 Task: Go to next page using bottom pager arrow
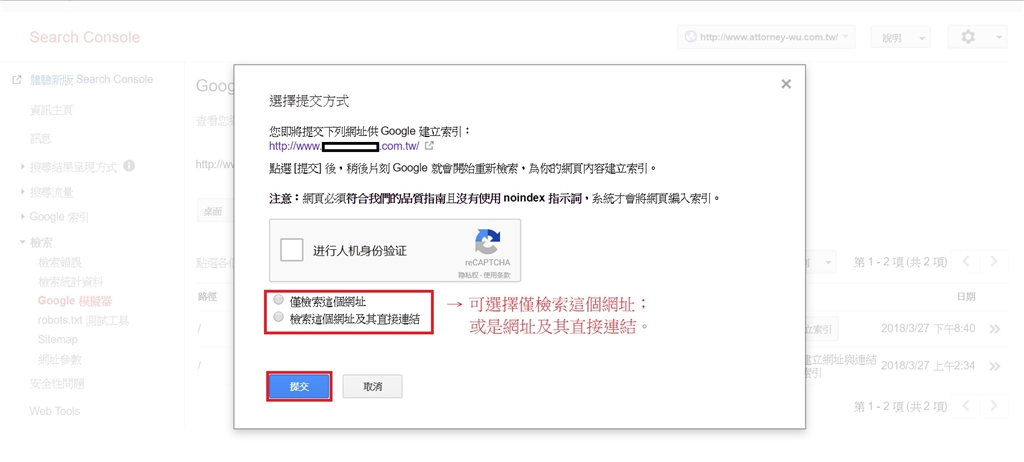click(x=993, y=406)
